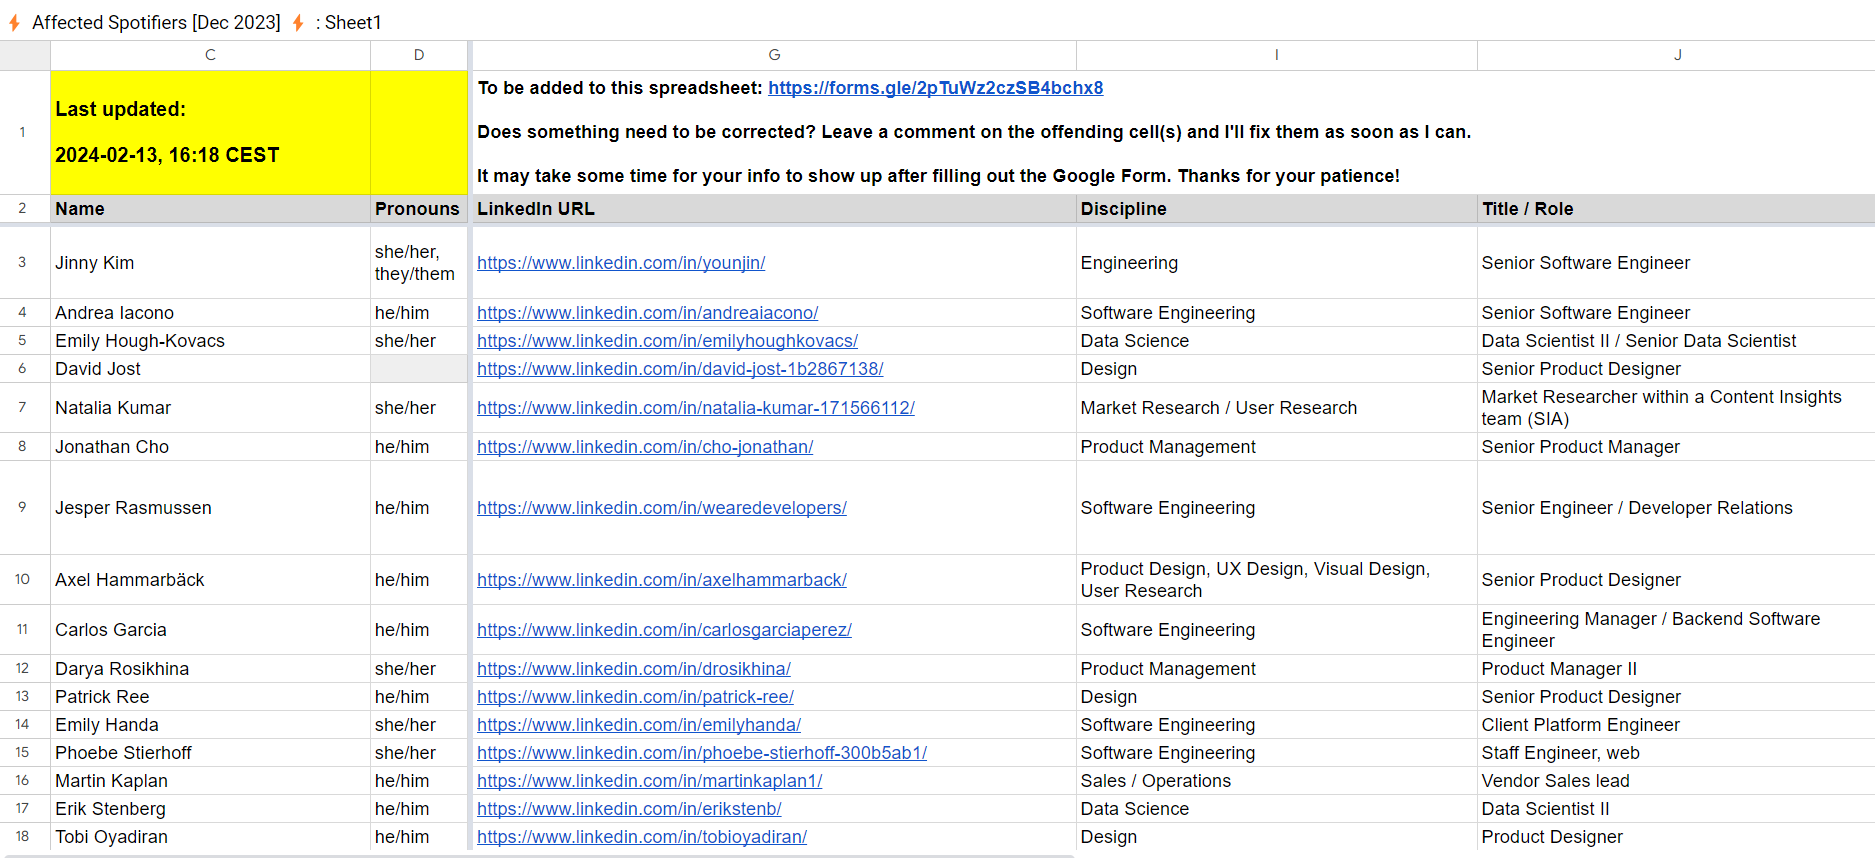The width and height of the screenshot is (1875, 858).
Task: Open the emilyhanda LinkedIn link
Action: pyautogui.click(x=639, y=725)
